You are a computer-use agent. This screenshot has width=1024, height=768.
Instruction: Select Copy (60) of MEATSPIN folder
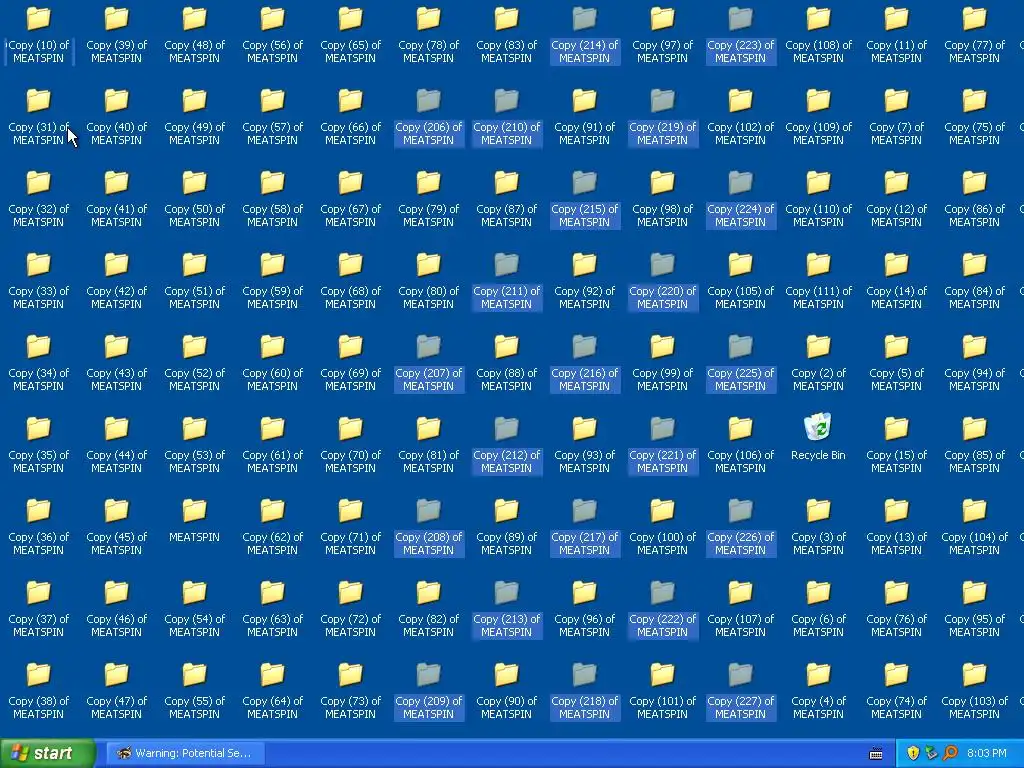point(272,362)
